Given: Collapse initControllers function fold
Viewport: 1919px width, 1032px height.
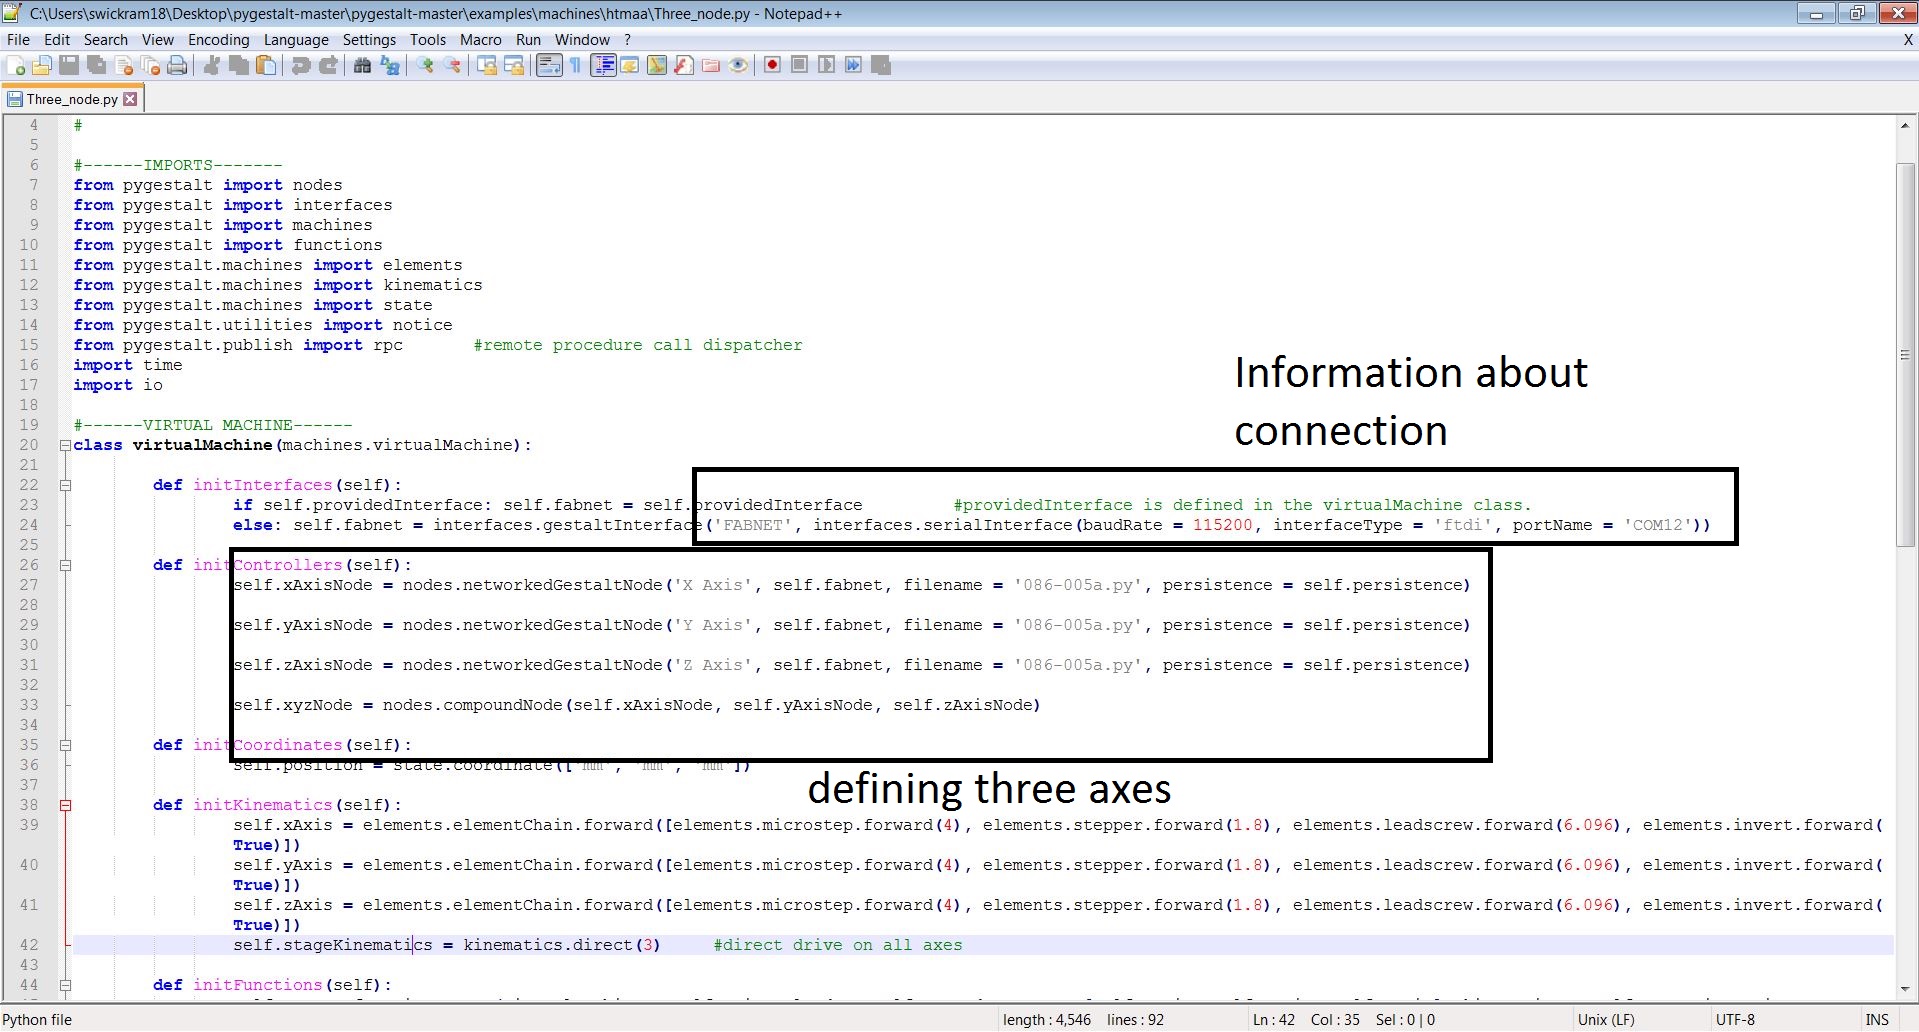Looking at the screenshot, I should coord(65,565).
